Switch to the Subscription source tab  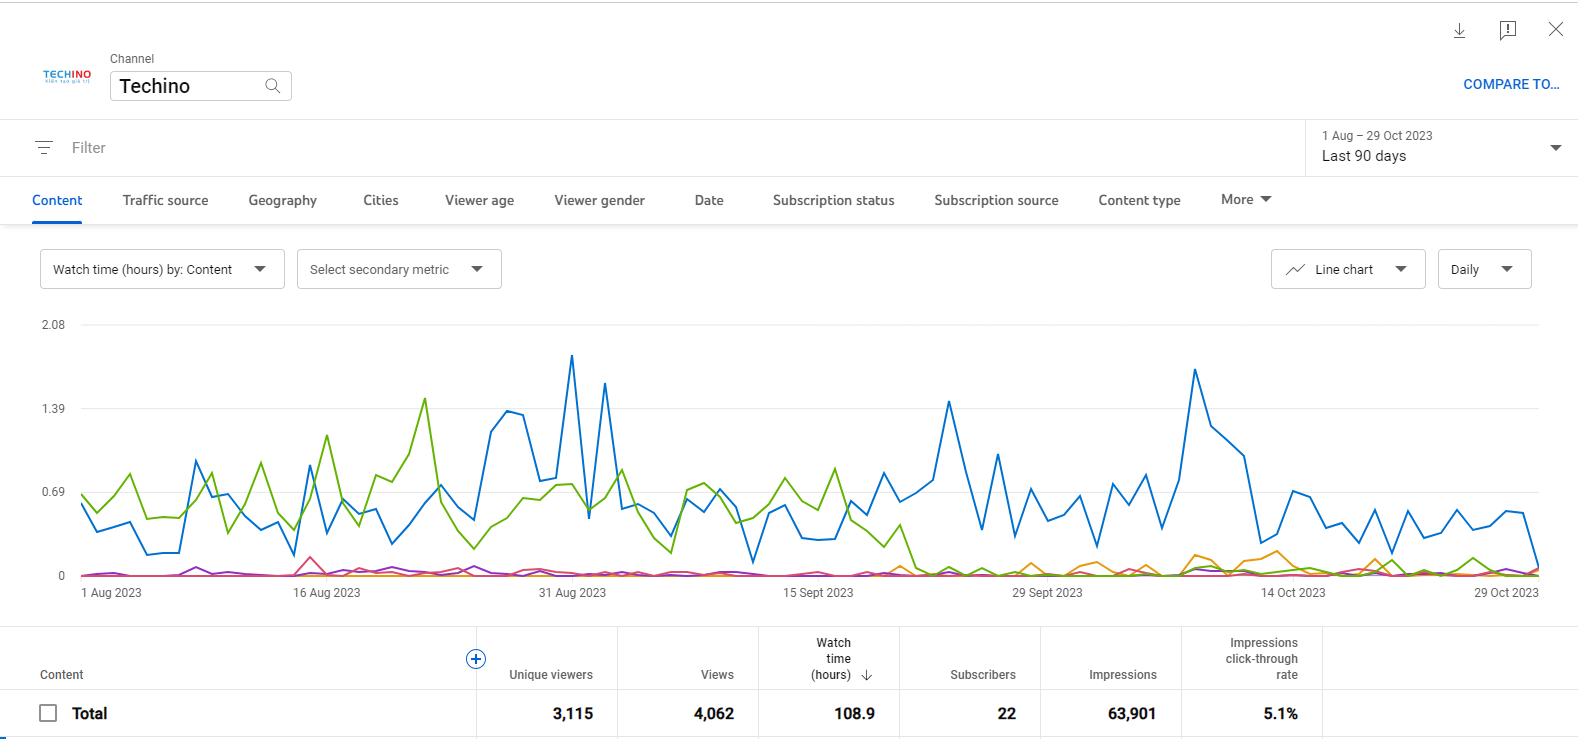[997, 201]
